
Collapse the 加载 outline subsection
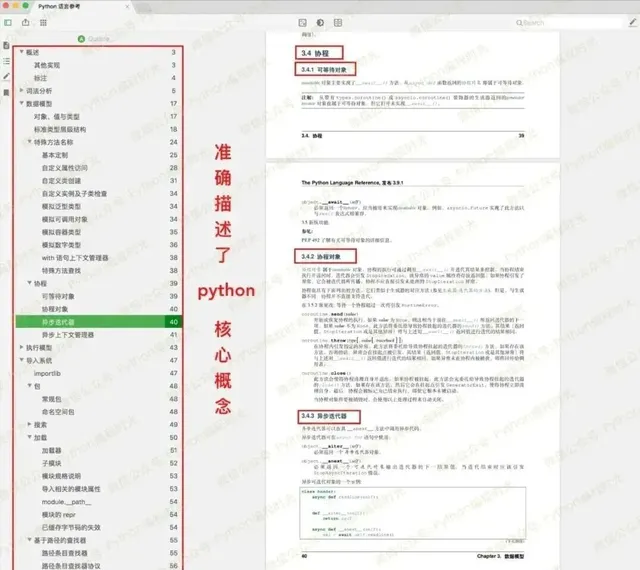click(x=29, y=437)
